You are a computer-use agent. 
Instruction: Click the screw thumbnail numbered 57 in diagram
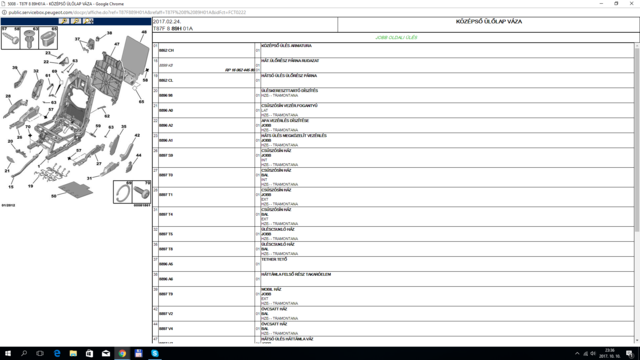click(x=10, y=38)
